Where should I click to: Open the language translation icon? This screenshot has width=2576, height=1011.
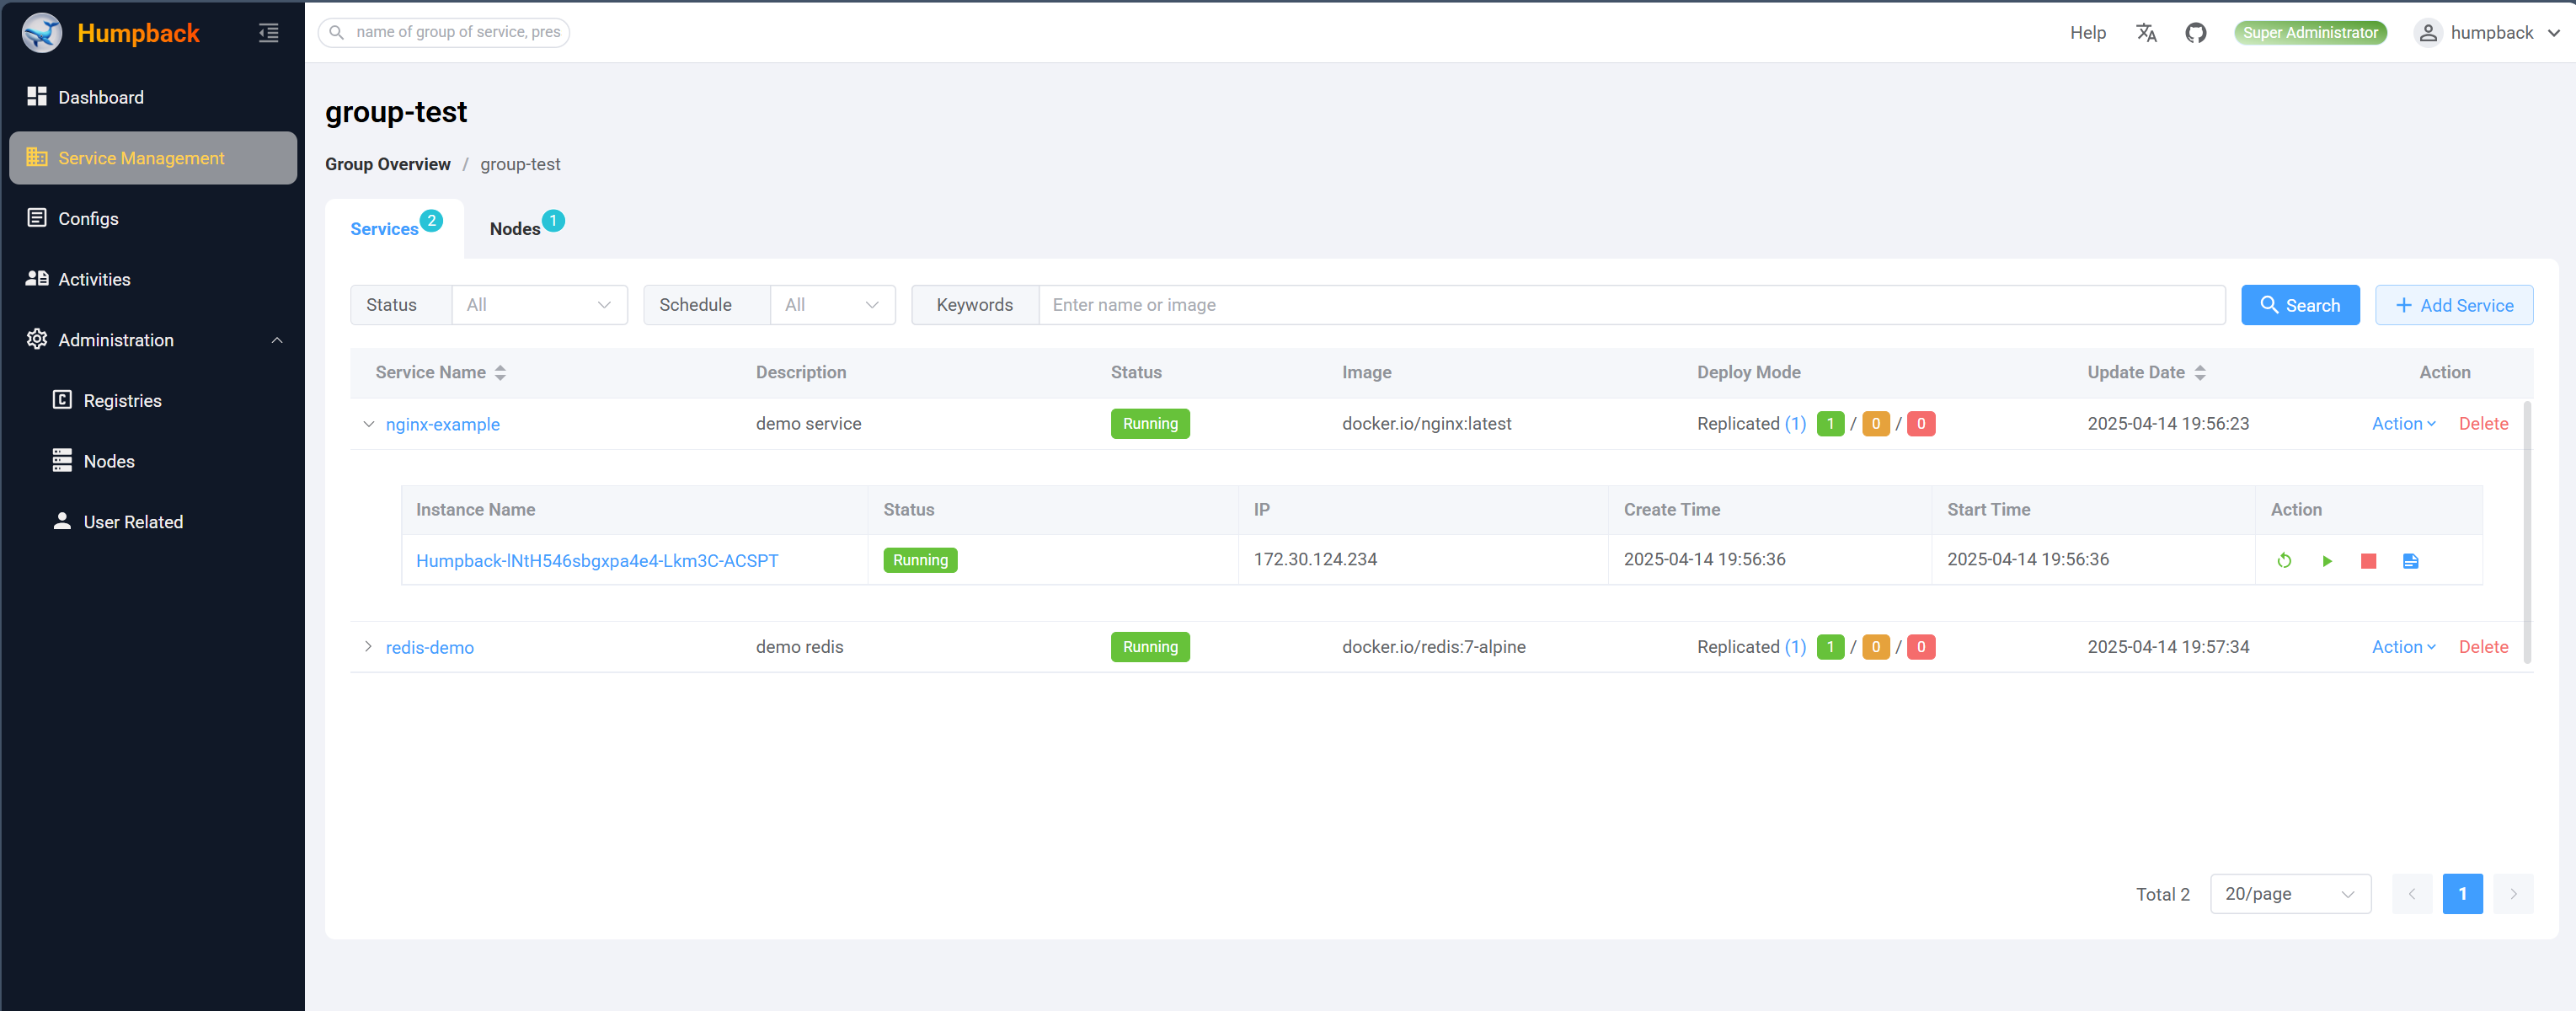point(2146,33)
